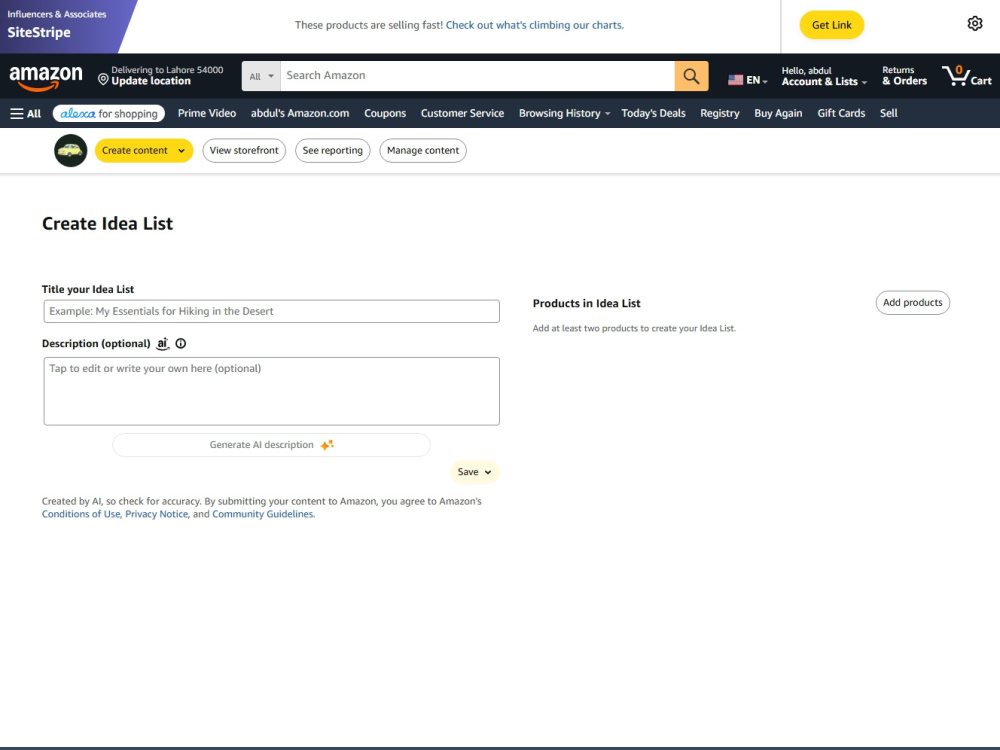Open the All search category dropdown
The image size is (1000, 750).
261,76
